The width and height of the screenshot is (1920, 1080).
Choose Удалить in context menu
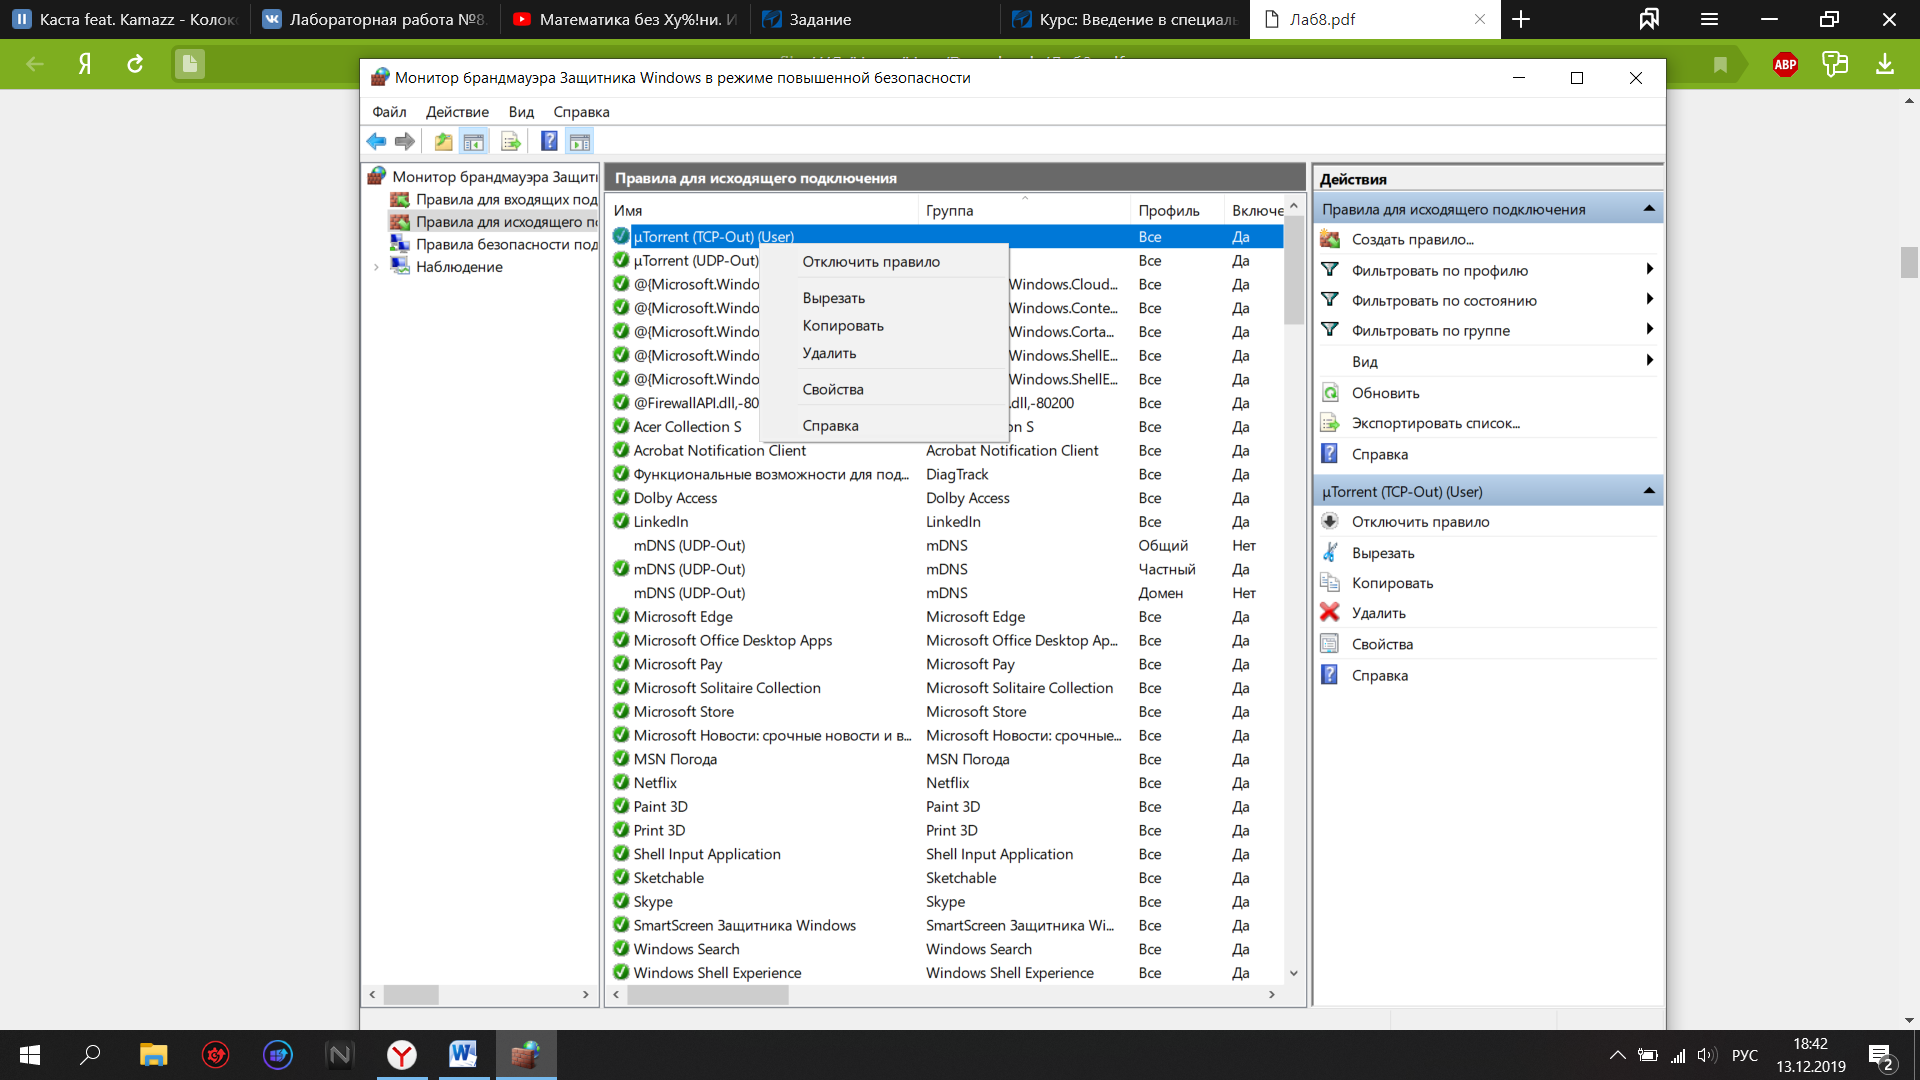pyautogui.click(x=883, y=353)
